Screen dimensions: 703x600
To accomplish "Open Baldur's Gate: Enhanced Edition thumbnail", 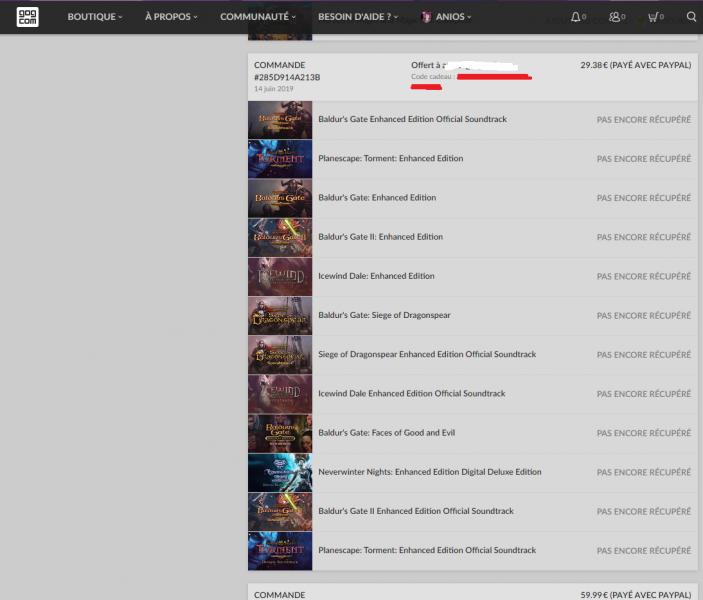I will (x=280, y=198).
